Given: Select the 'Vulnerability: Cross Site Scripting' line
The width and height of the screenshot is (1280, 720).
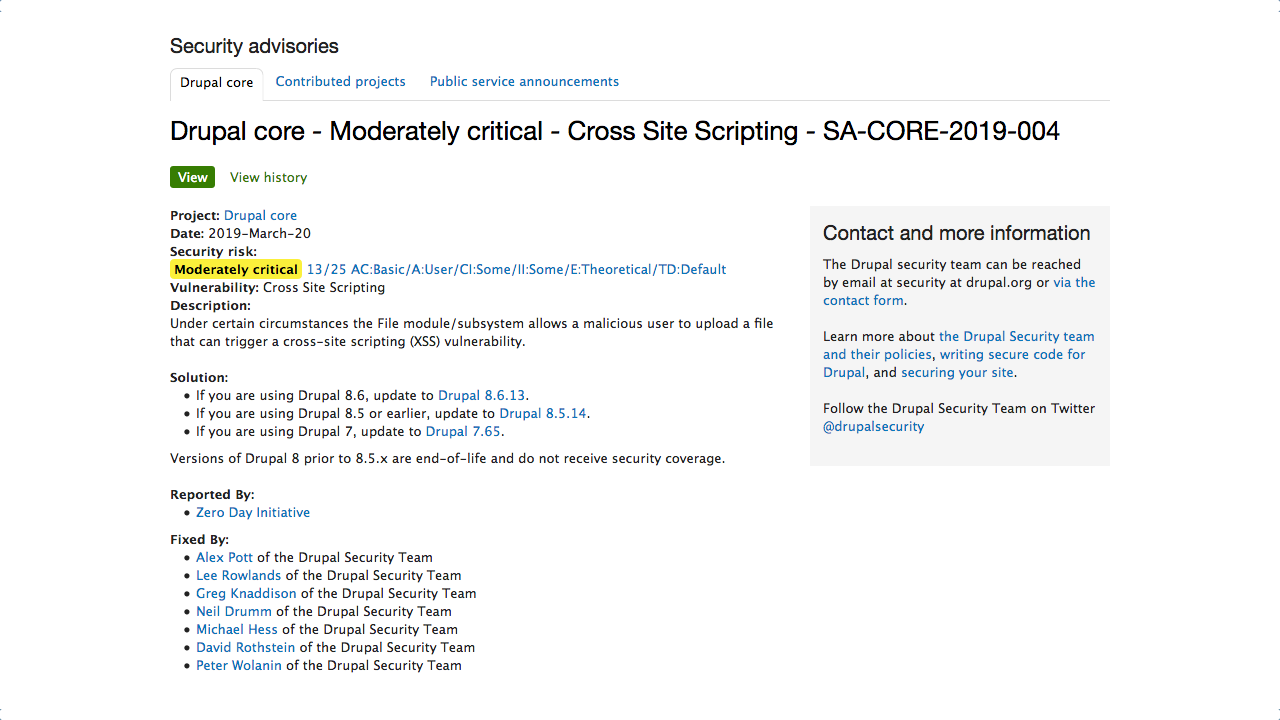Looking at the screenshot, I should coord(277,287).
